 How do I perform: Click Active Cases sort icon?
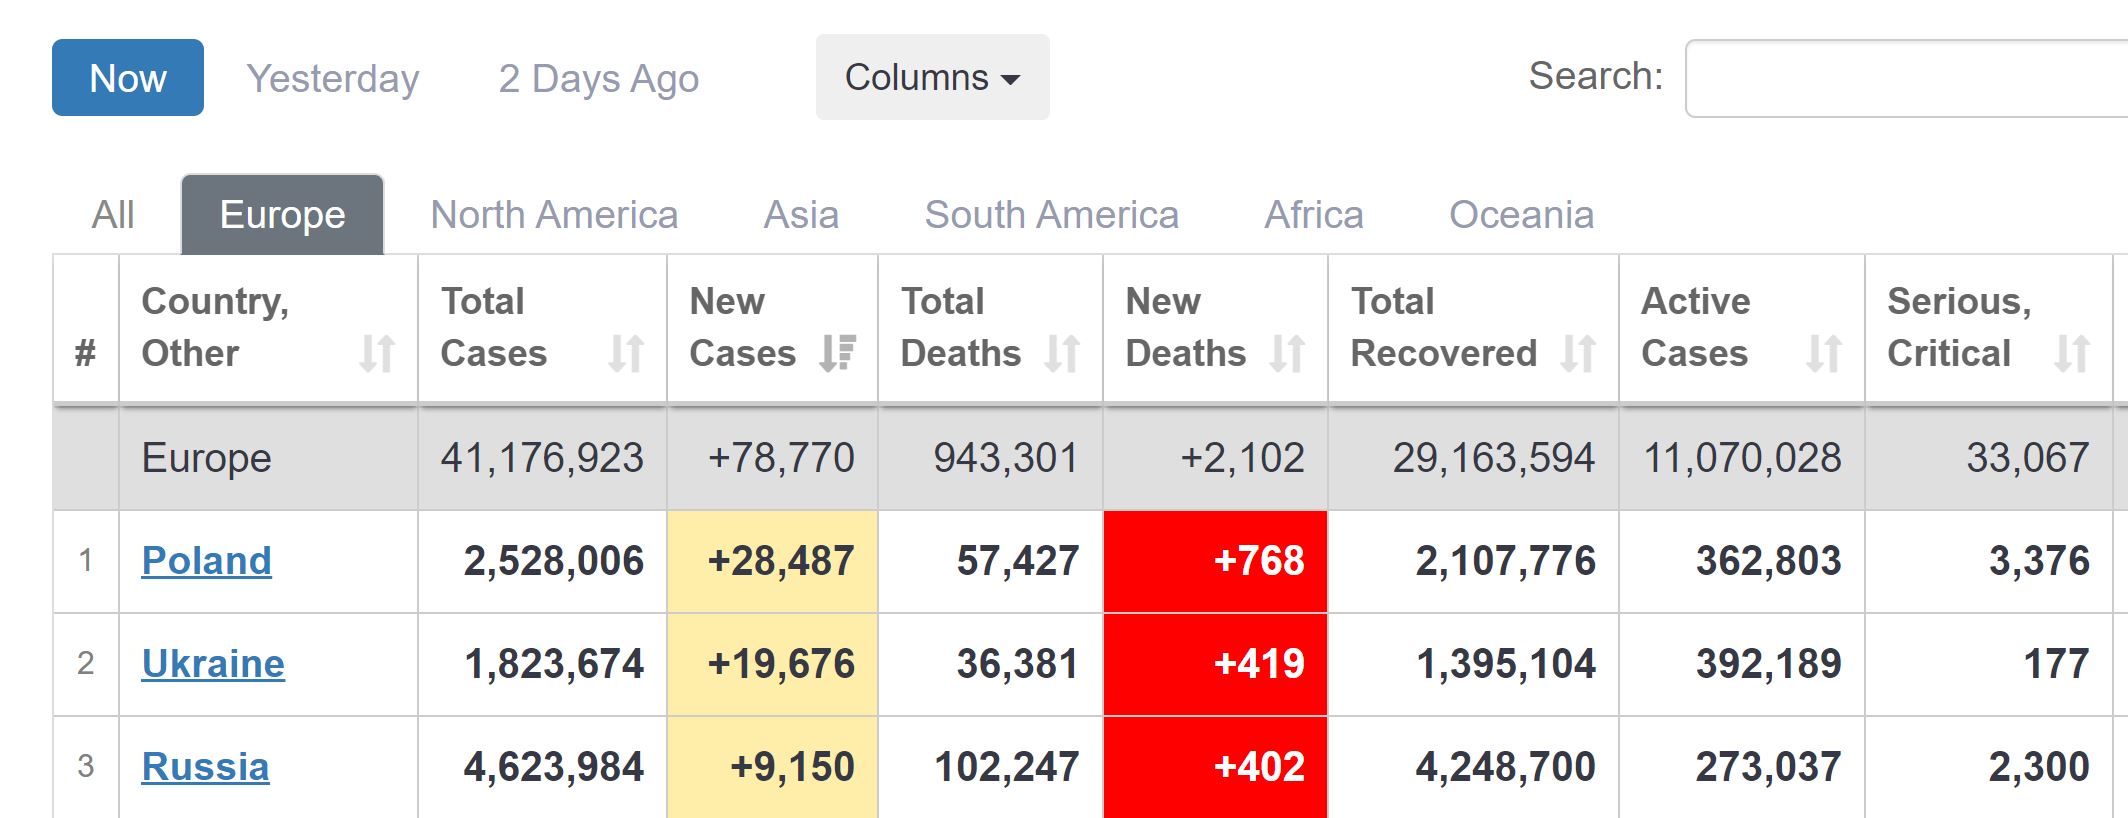(1824, 353)
